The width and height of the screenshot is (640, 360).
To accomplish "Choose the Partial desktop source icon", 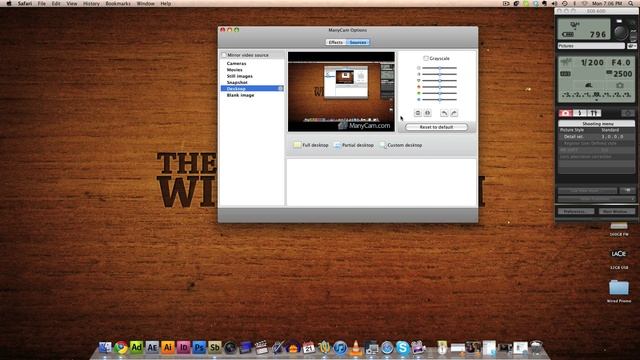I will (337, 145).
